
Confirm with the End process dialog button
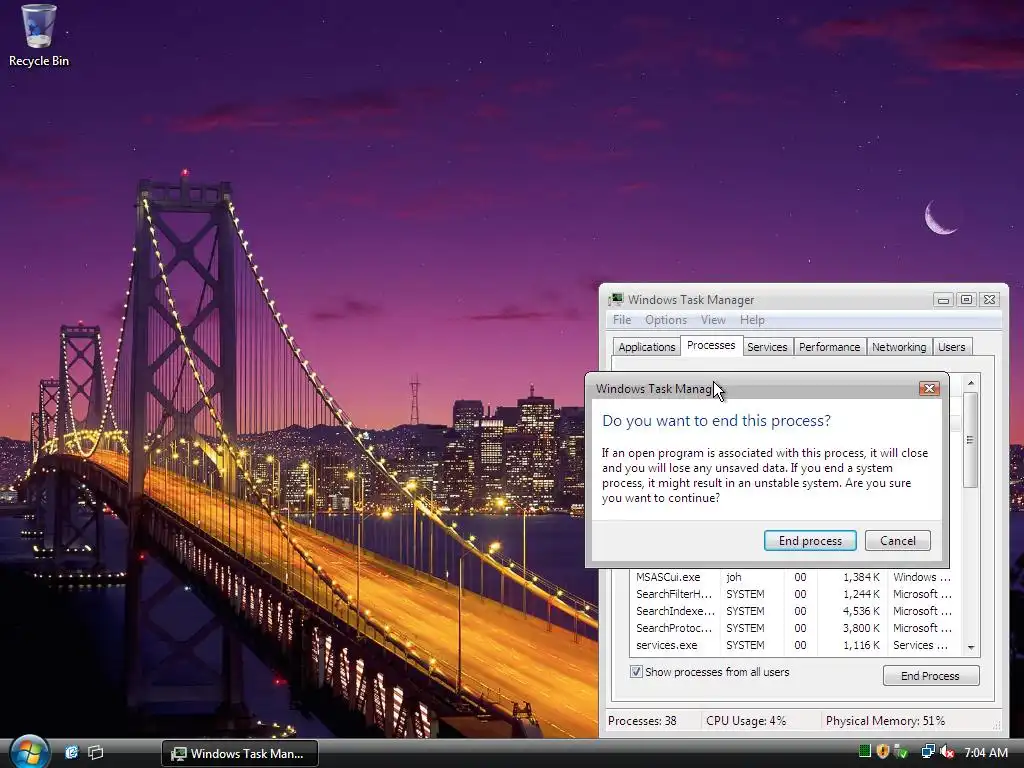[810, 541]
